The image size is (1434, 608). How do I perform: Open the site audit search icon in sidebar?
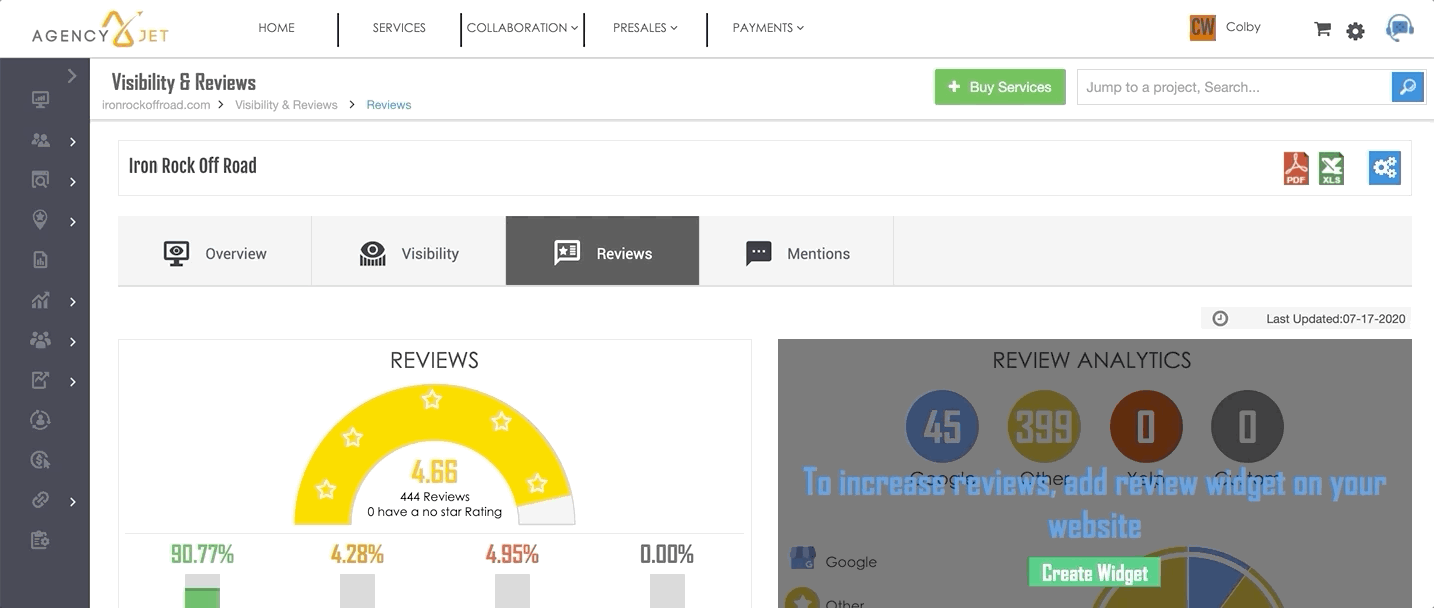pos(40,181)
